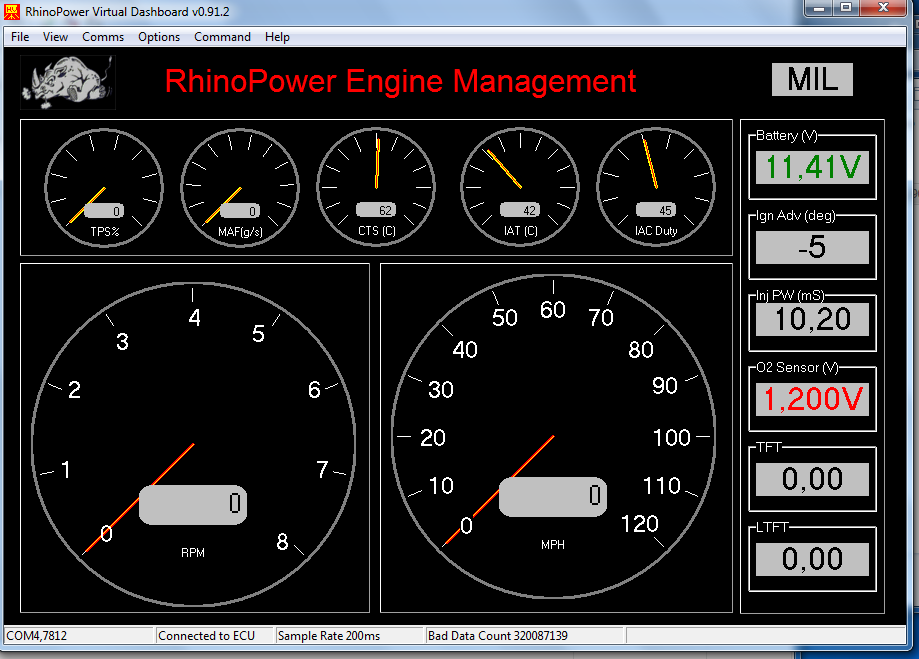Click the RPM digital readout box

click(x=193, y=504)
